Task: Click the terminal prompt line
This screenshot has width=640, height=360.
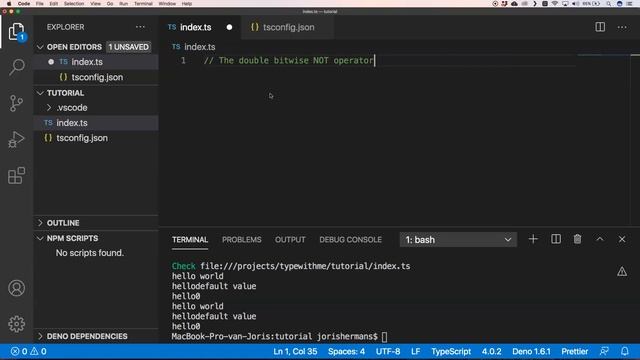Action: coord(280,337)
